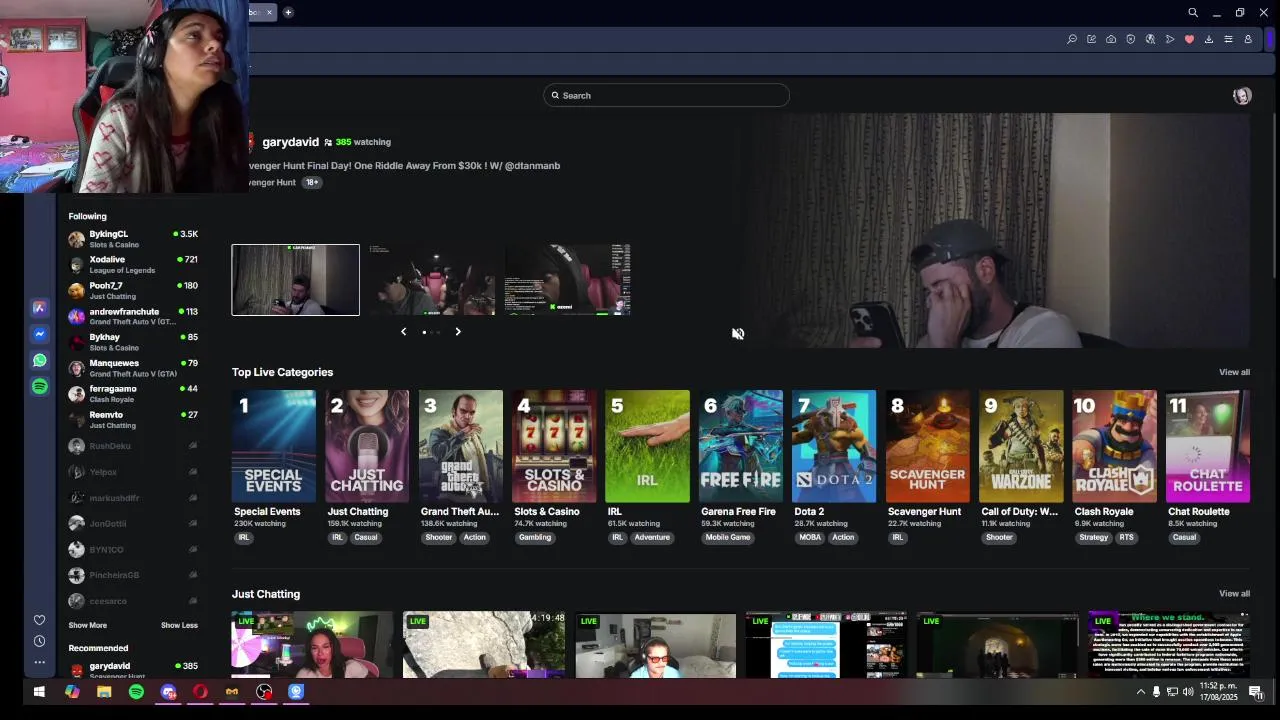Open the Clash Royale category card
1280x720 pixels.
(x=1114, y=446)
